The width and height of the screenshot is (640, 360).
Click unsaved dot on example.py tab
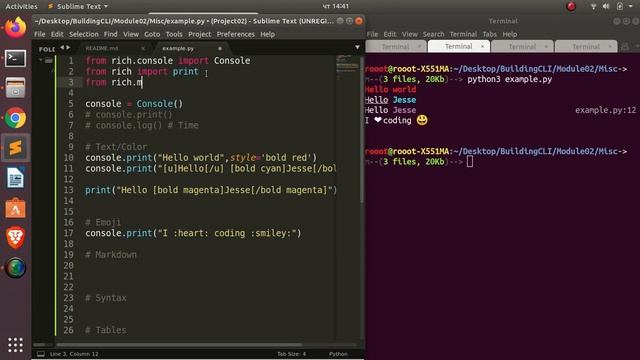point(220,48)
